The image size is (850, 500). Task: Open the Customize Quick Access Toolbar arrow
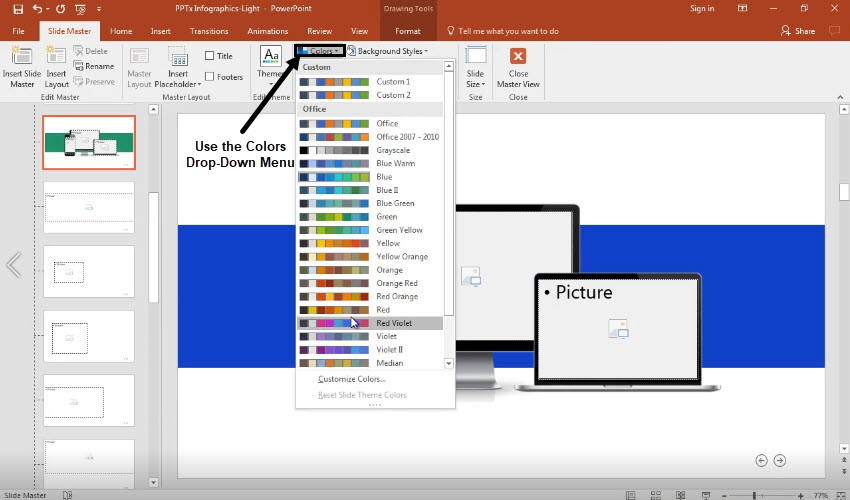coord(99,9)
